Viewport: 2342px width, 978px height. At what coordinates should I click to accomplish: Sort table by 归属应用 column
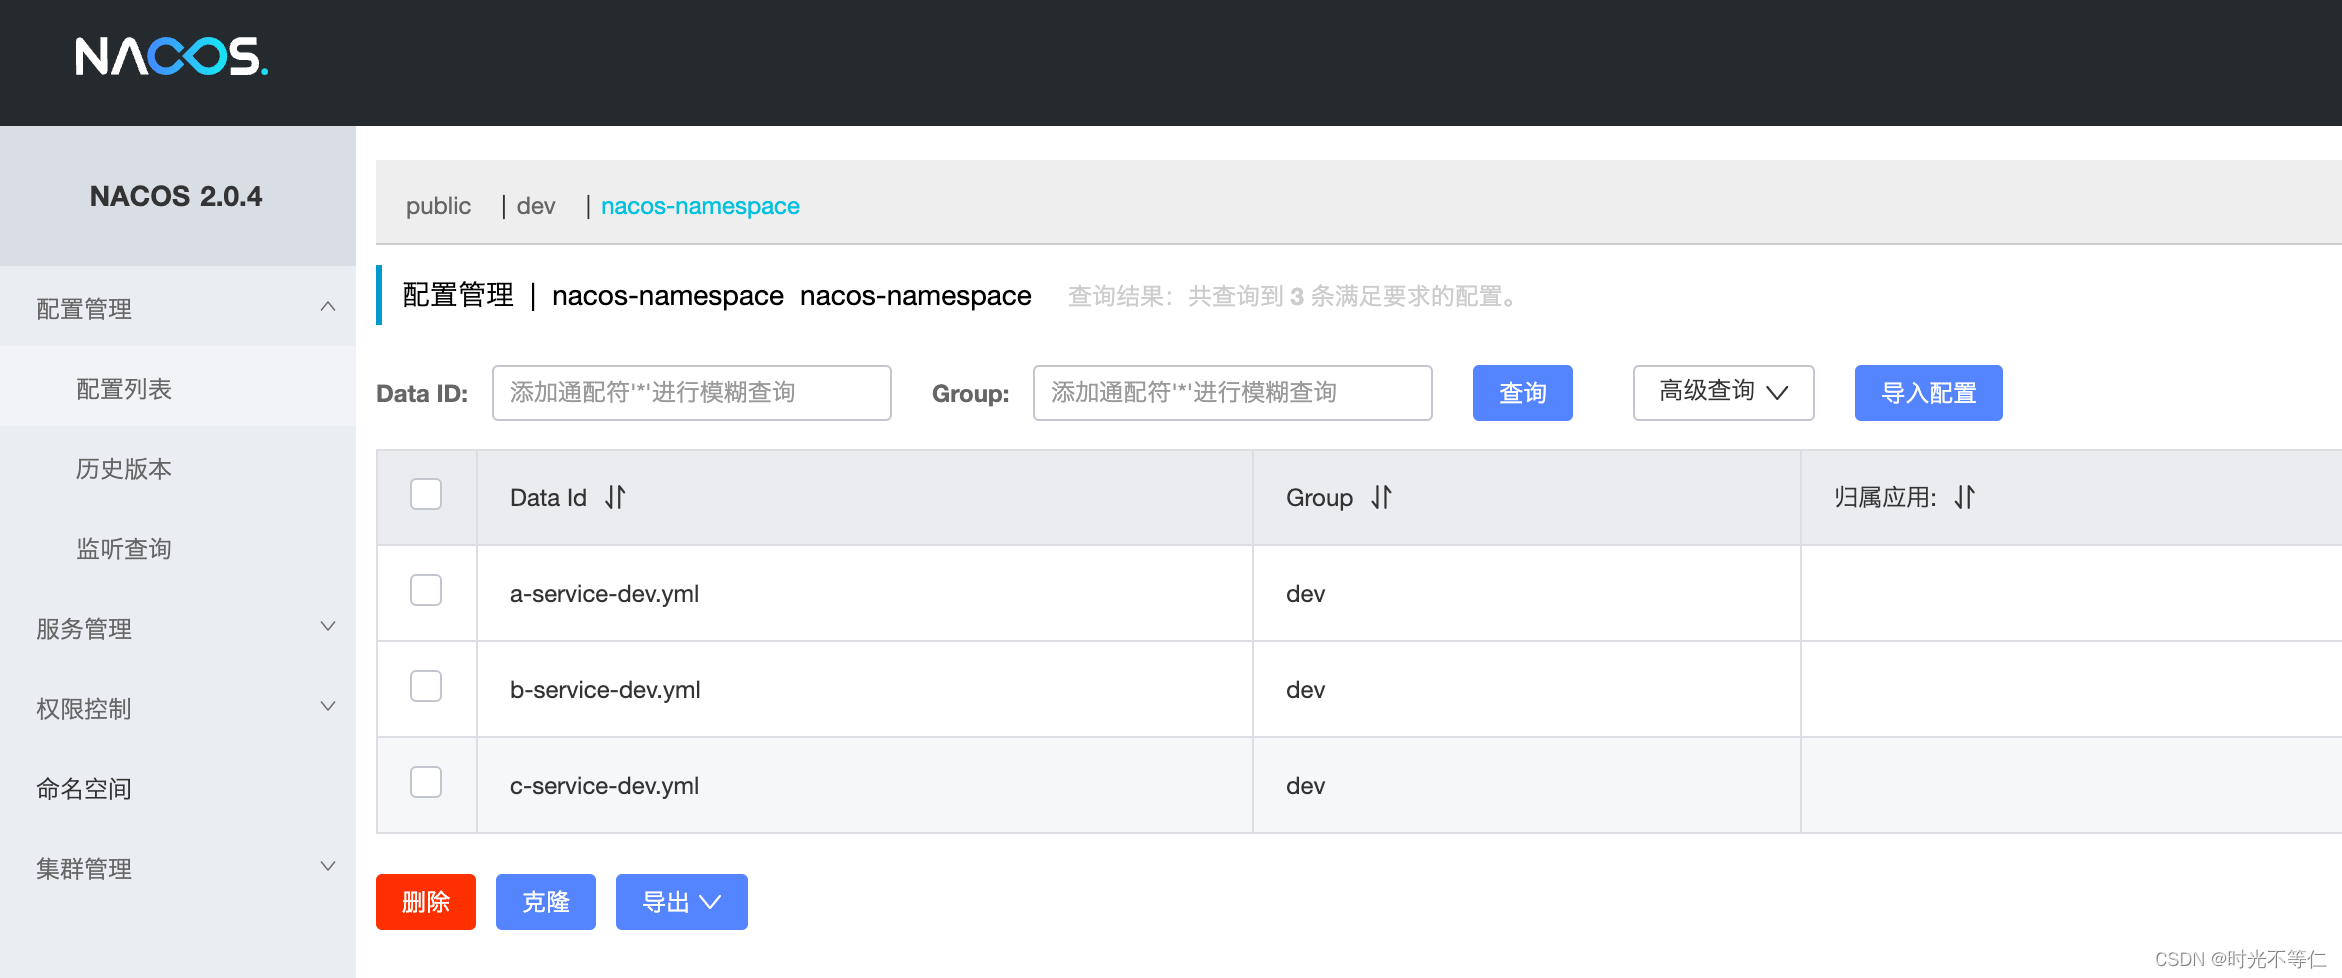click(1965, 497)
